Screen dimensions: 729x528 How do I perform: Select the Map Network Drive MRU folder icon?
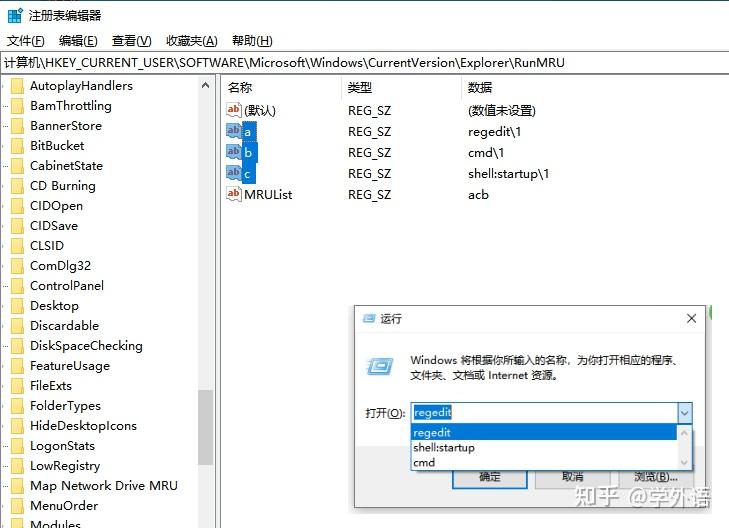click(17, 486)
